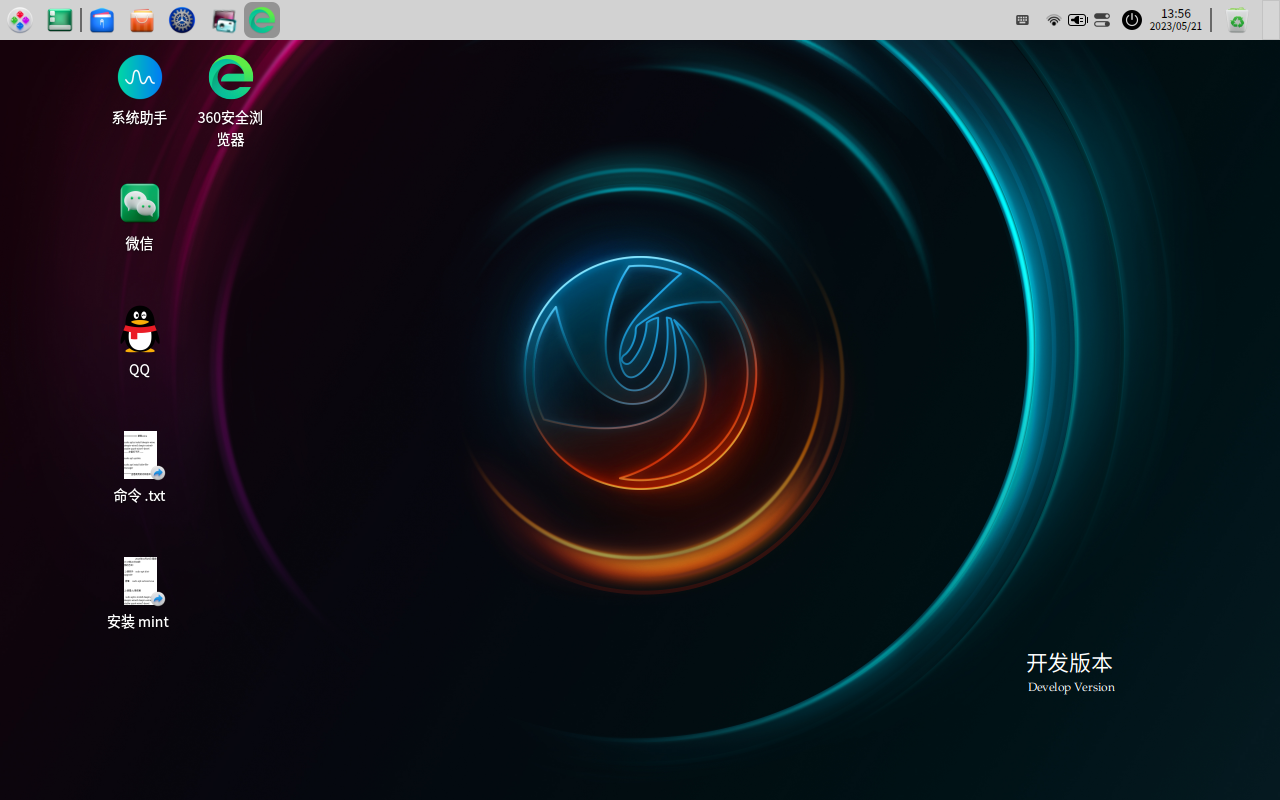Open the Trash icon in the system tray
This screenshot has width=1280, height=800.
click(x=1236, y=20)
